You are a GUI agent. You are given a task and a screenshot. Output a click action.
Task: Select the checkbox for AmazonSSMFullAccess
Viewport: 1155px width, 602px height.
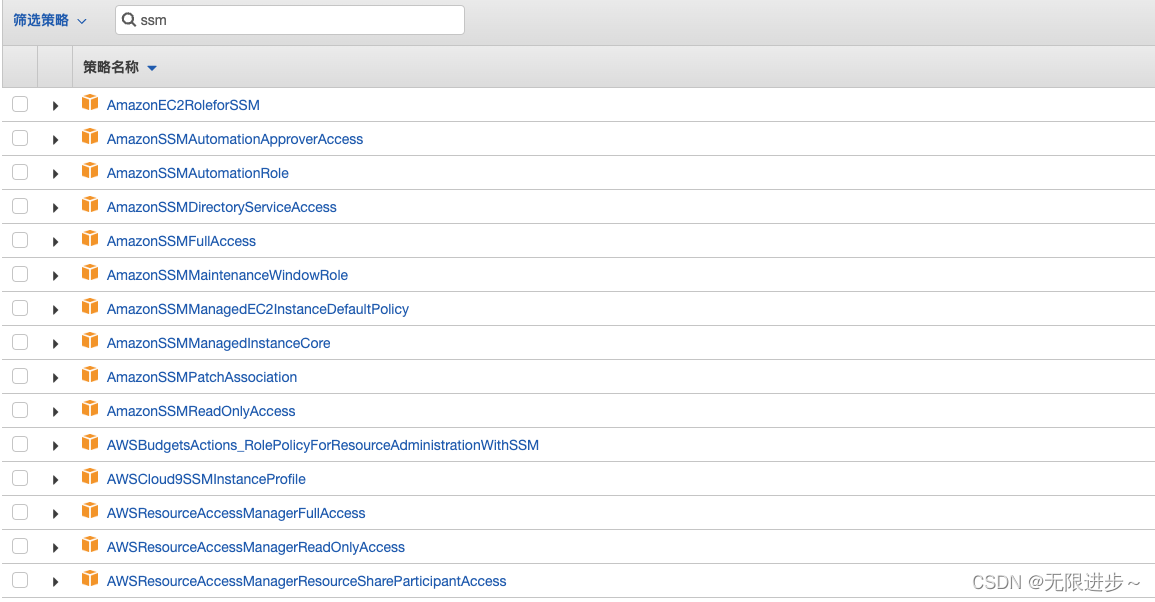tap(19, 240)
